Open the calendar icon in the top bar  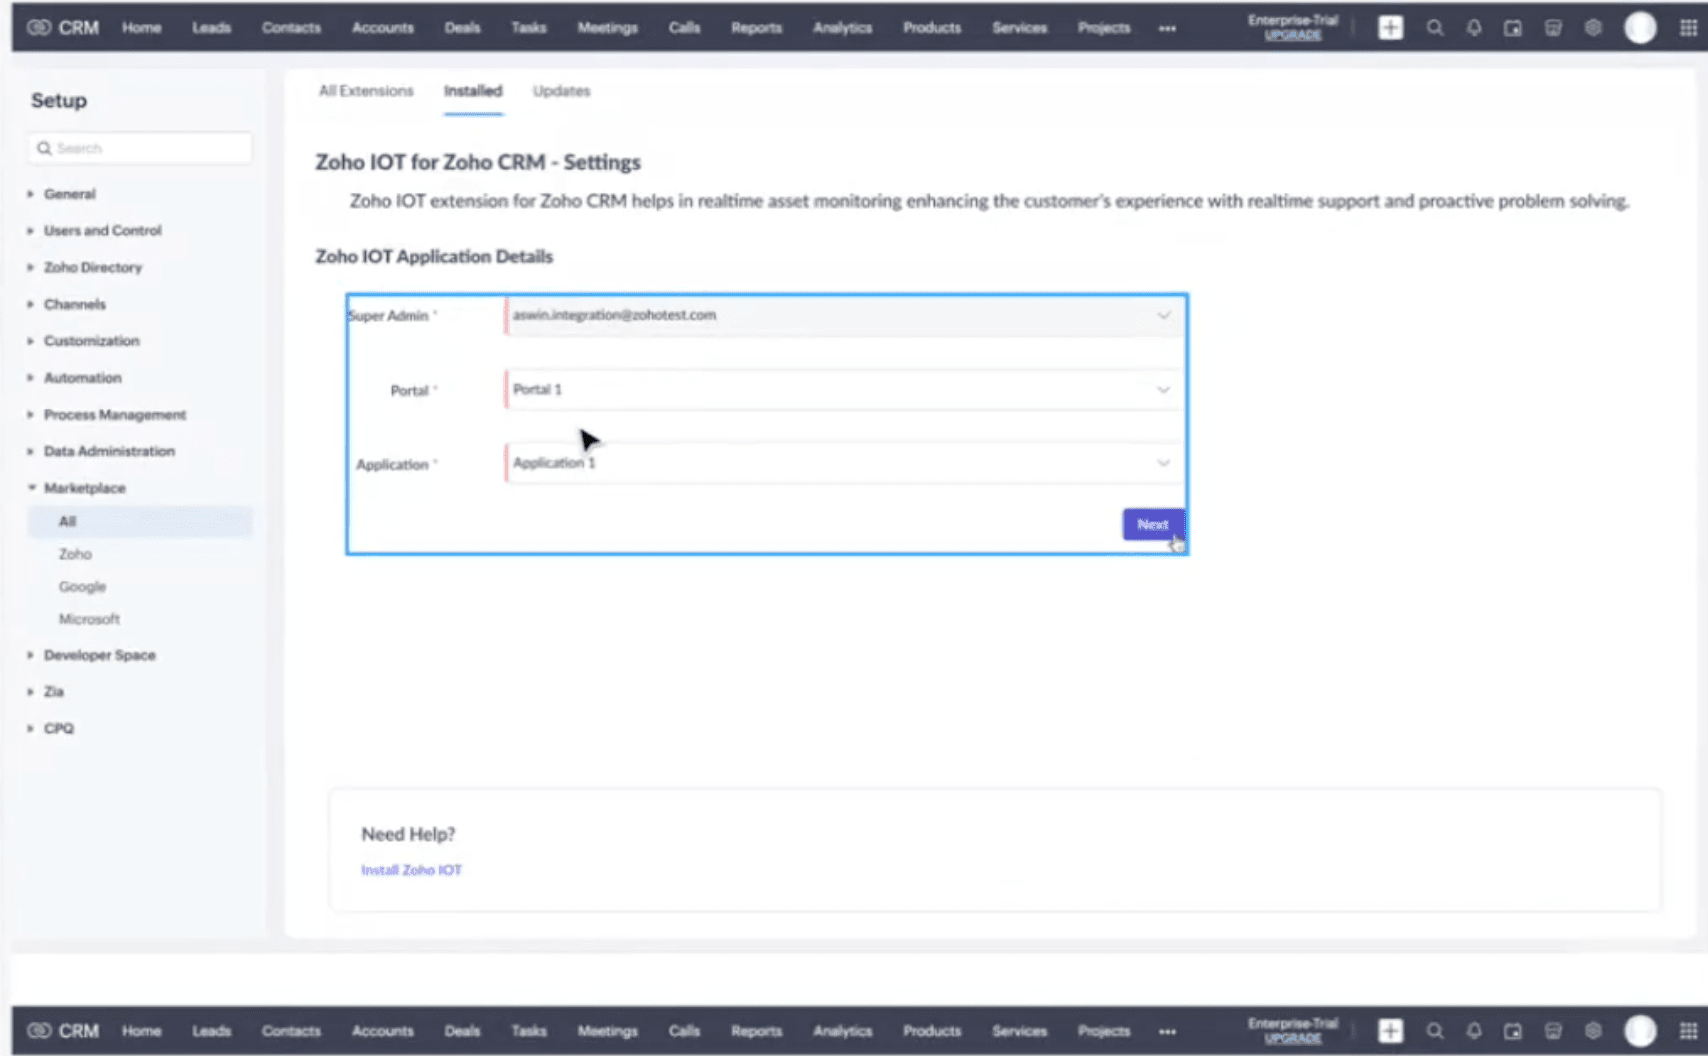click(x=1513, y=28)
